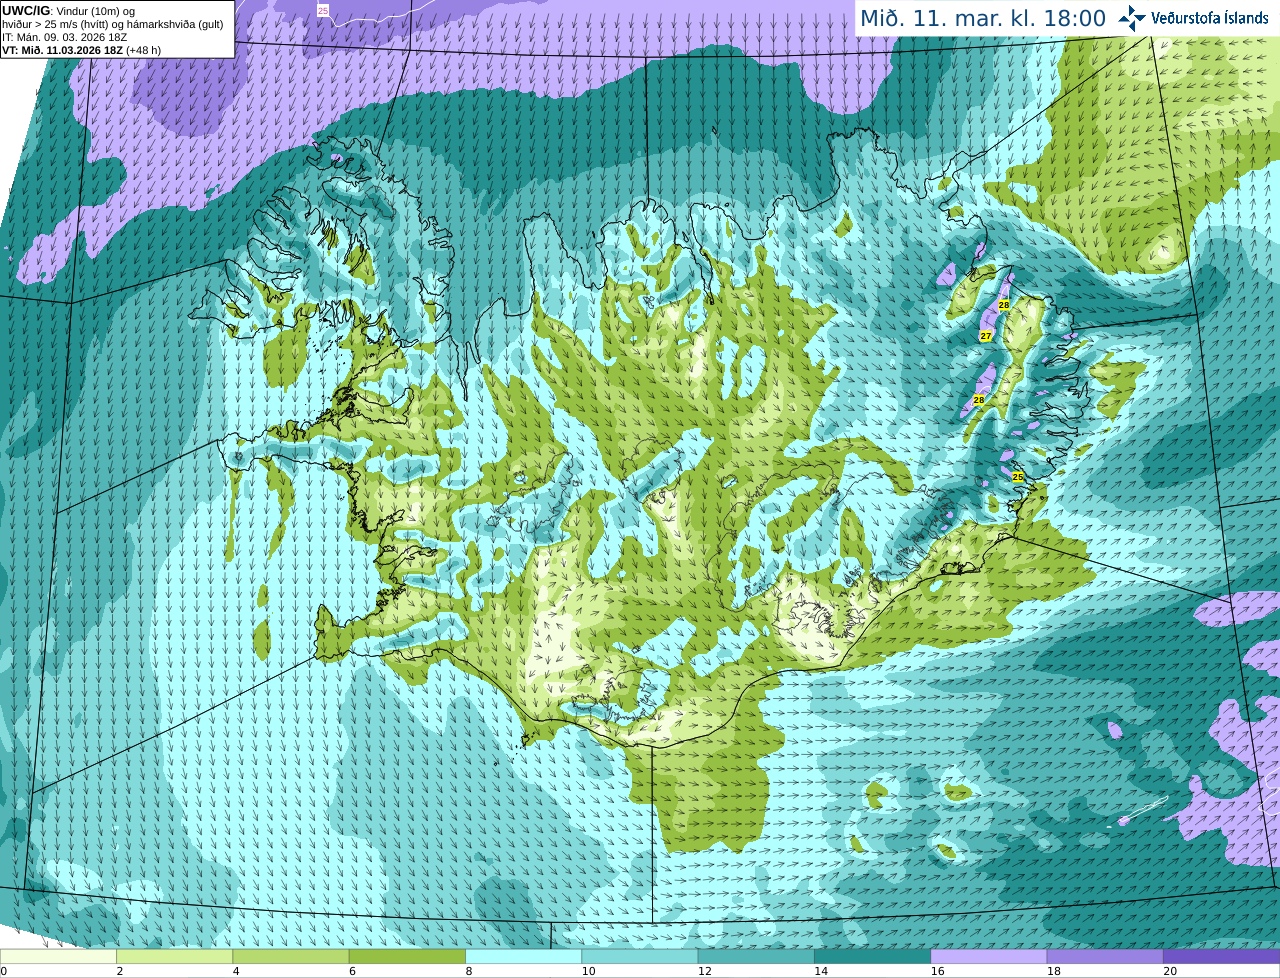The height and width of the screenshot is (978, 1280).
Task: Pick the medium teal 12–14 m/s legend swatch
Action: point(756,956)
